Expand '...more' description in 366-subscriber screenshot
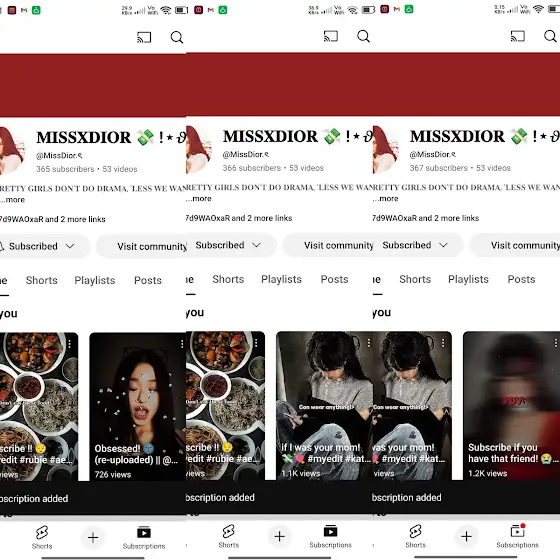 click(x=199, y=199)
